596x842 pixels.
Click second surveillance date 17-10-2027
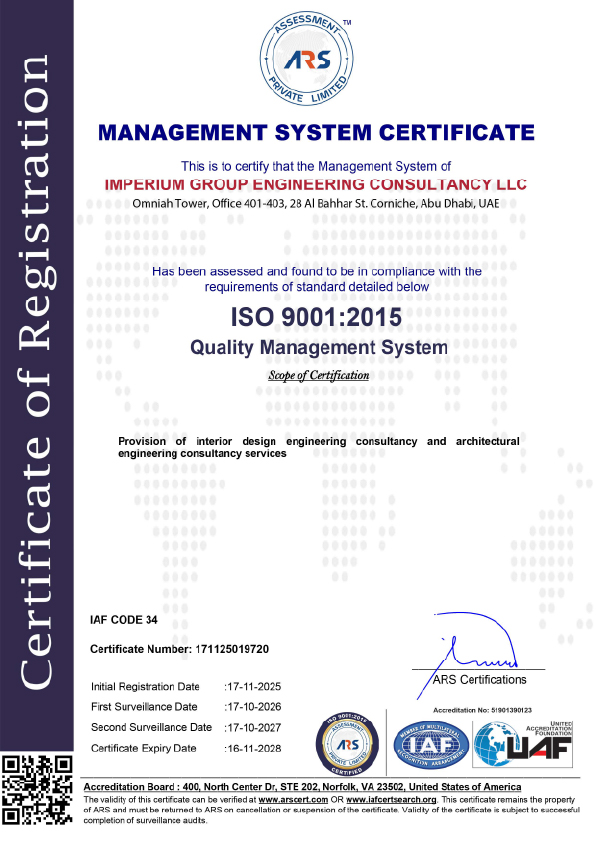[x=253, y=728]
